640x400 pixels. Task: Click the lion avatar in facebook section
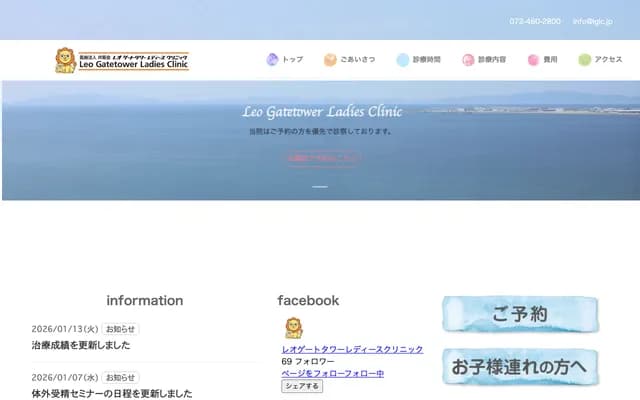pos(293,328)
